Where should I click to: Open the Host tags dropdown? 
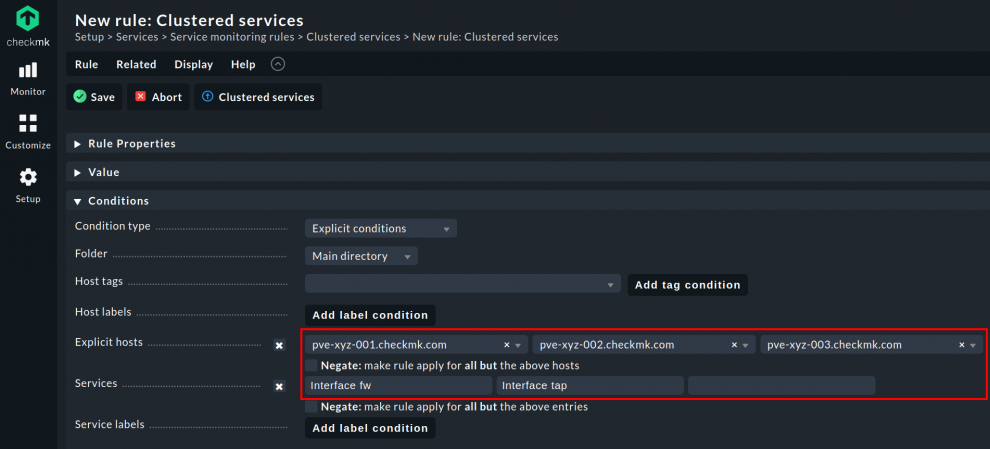[463, 285]
